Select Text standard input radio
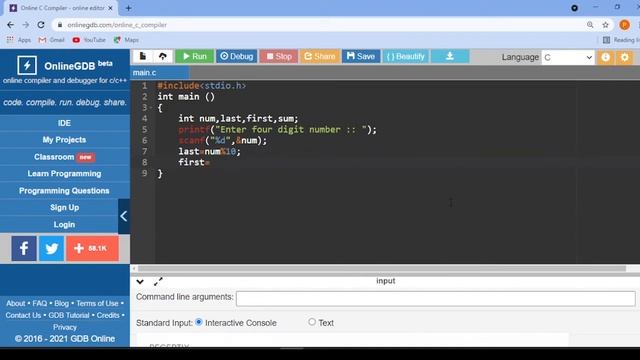This screenshot has height=360, width=640. pos(312,322)
